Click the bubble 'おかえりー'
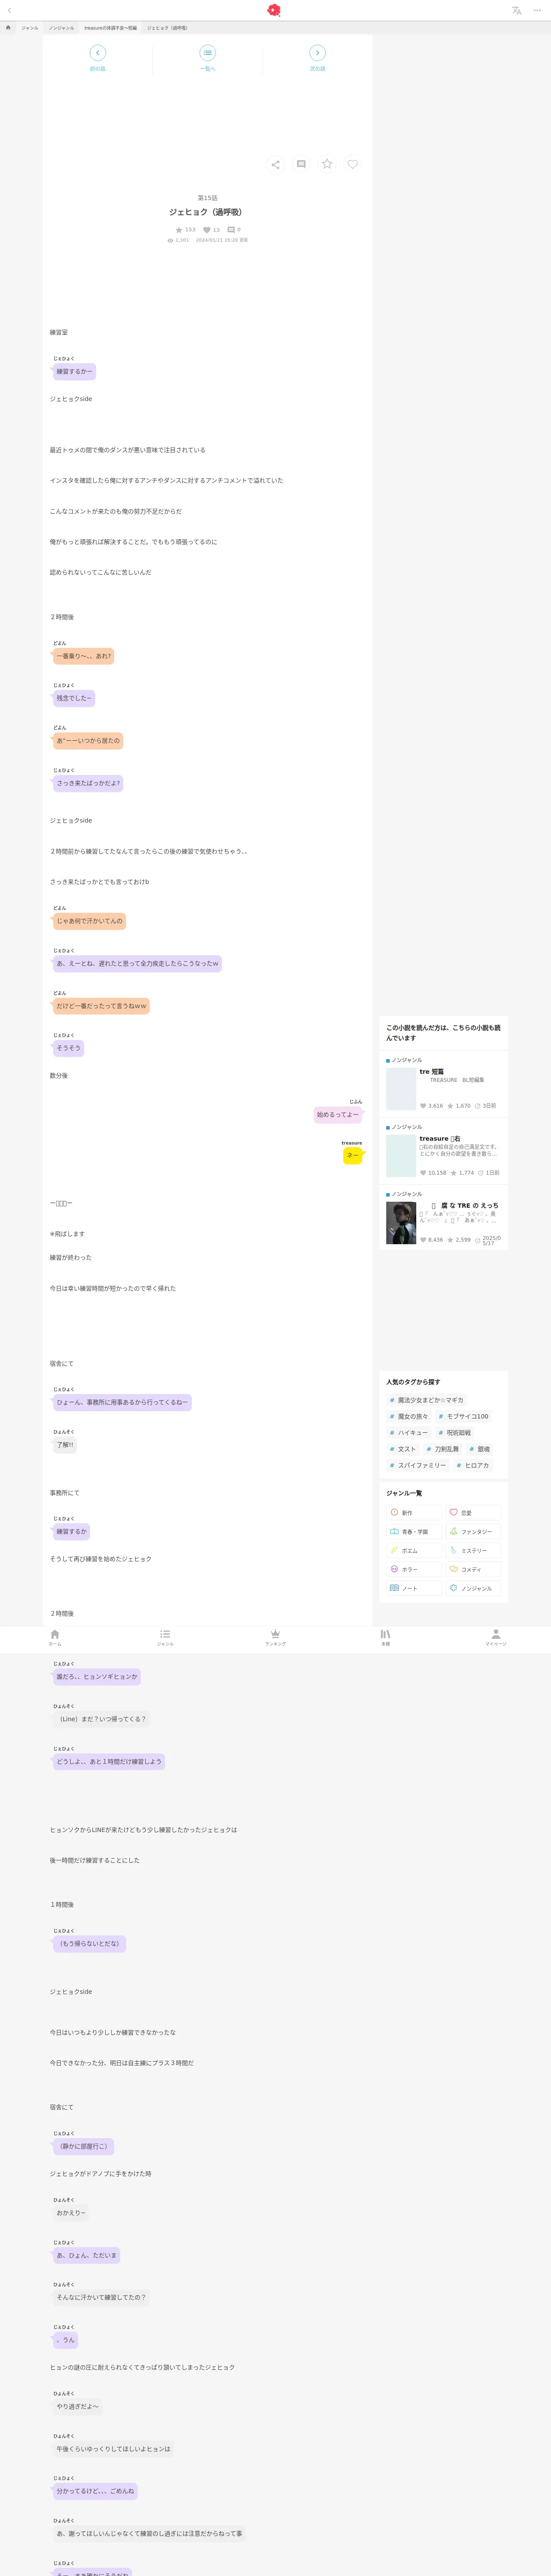Screen dimensions: 551x2576 70,2213
